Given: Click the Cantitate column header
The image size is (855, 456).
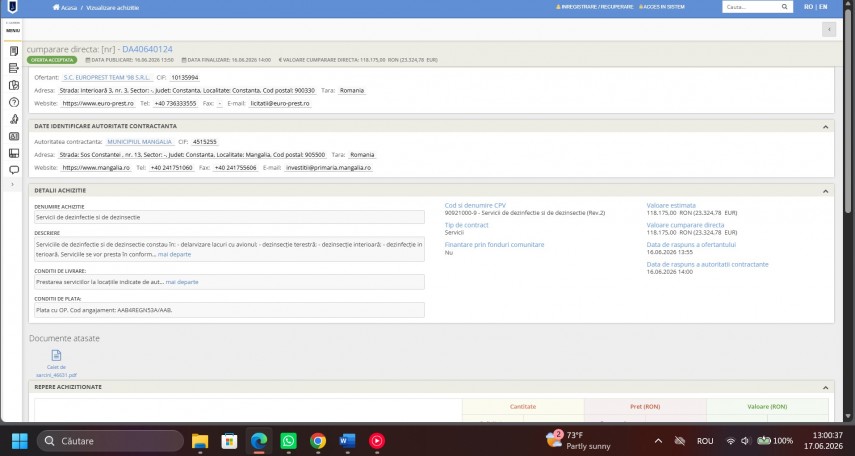Looking at the screenshot, I should (523, 407).
